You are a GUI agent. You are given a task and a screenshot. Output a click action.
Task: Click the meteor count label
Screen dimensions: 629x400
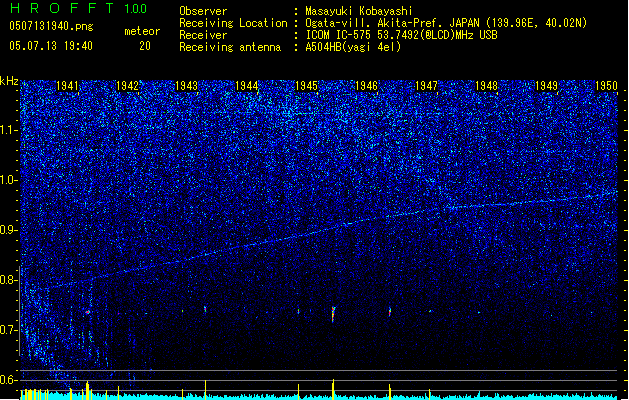[x=142, y=31]
